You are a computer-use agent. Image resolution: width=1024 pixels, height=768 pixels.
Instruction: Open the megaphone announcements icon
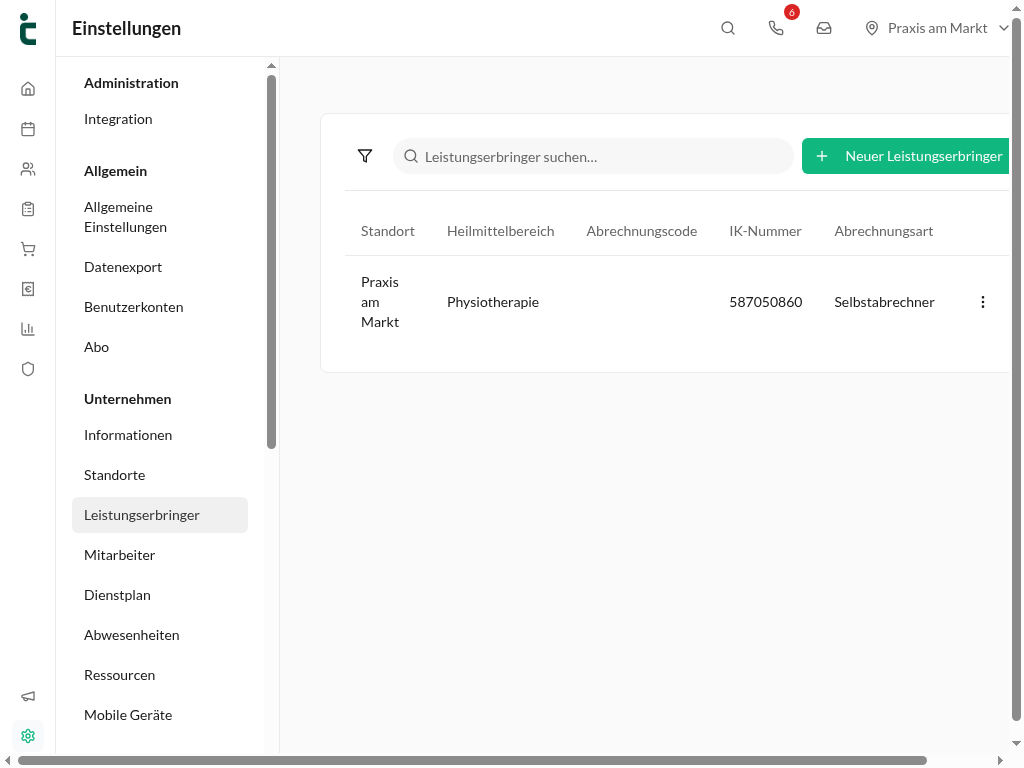(x=28, y=696)
